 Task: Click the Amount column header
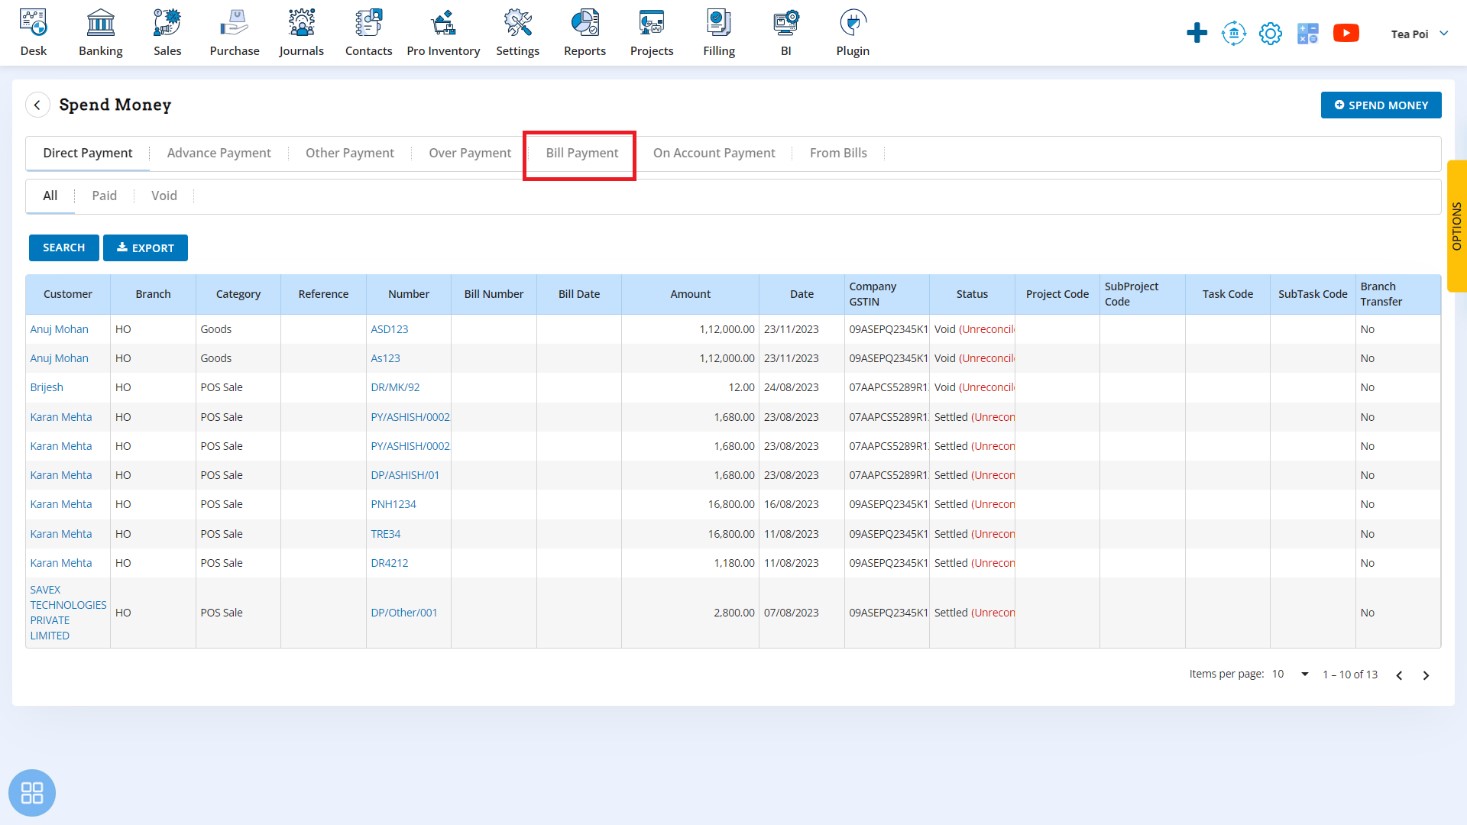tap(690, 294)
